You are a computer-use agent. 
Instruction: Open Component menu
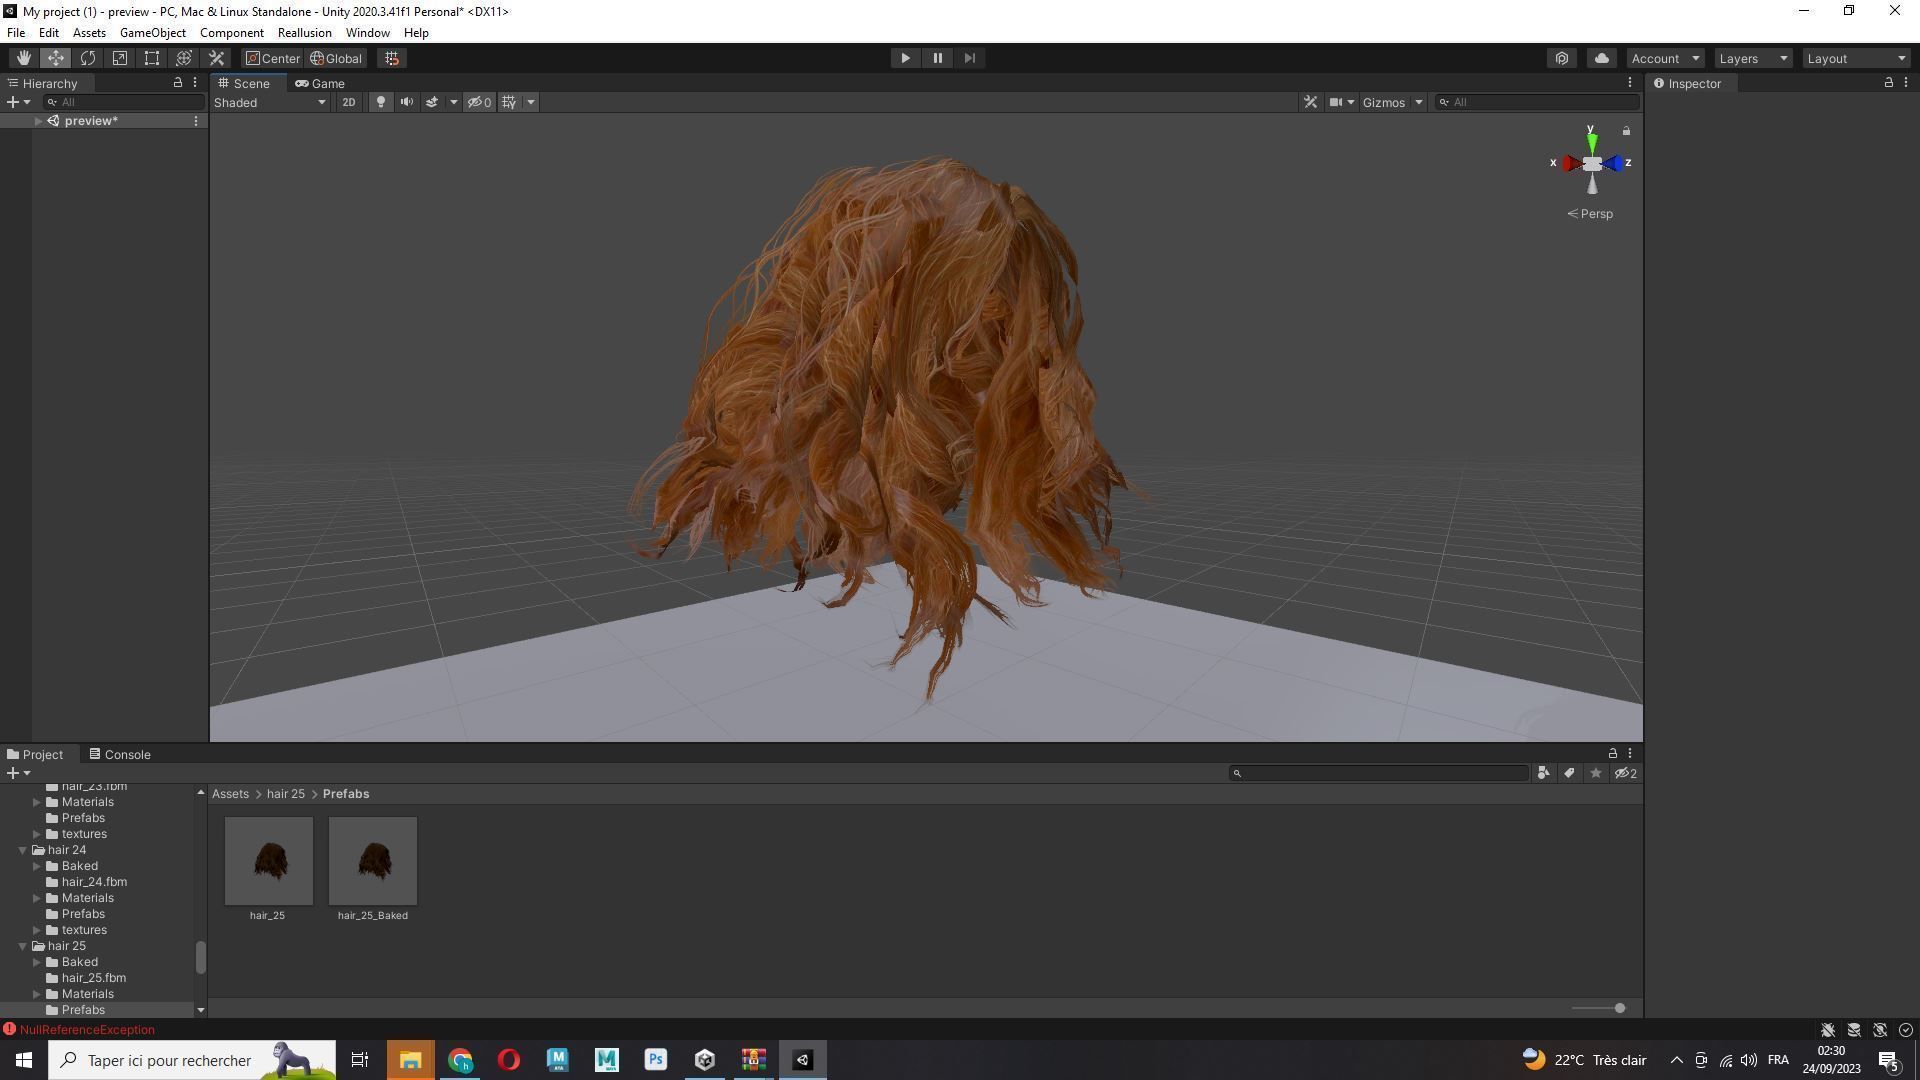pos(232,33)
